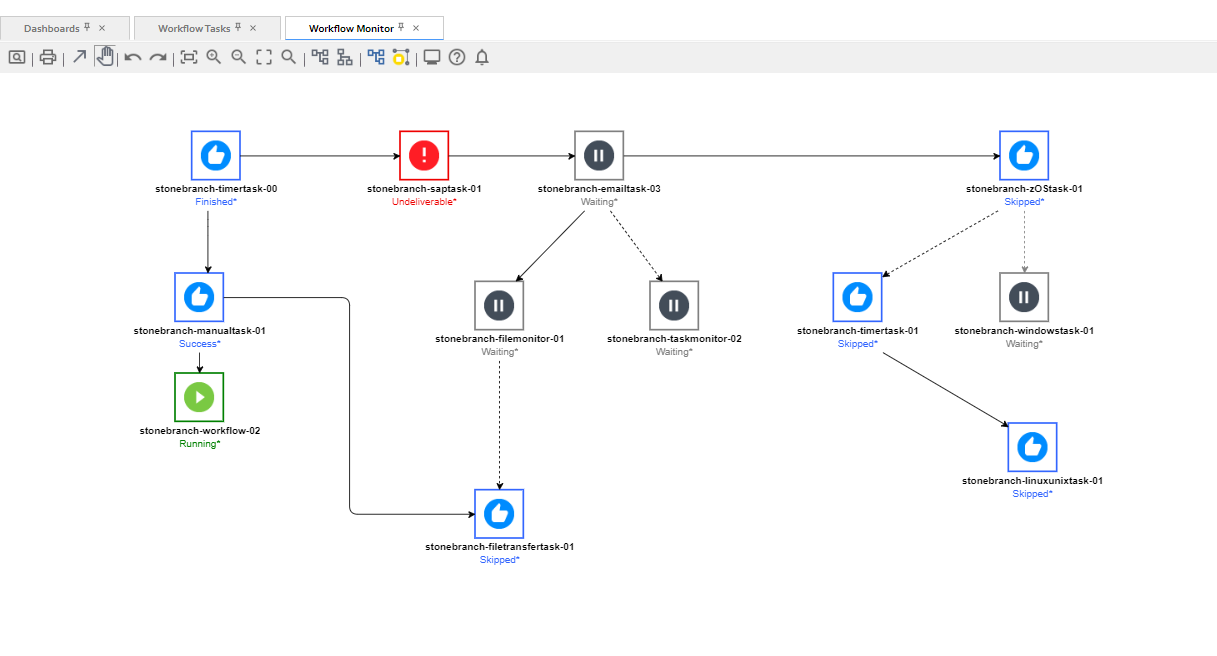Click the Undo arrow icon
The height and width of the screenshot is (656, 1217).
click(x=132, y=58)
